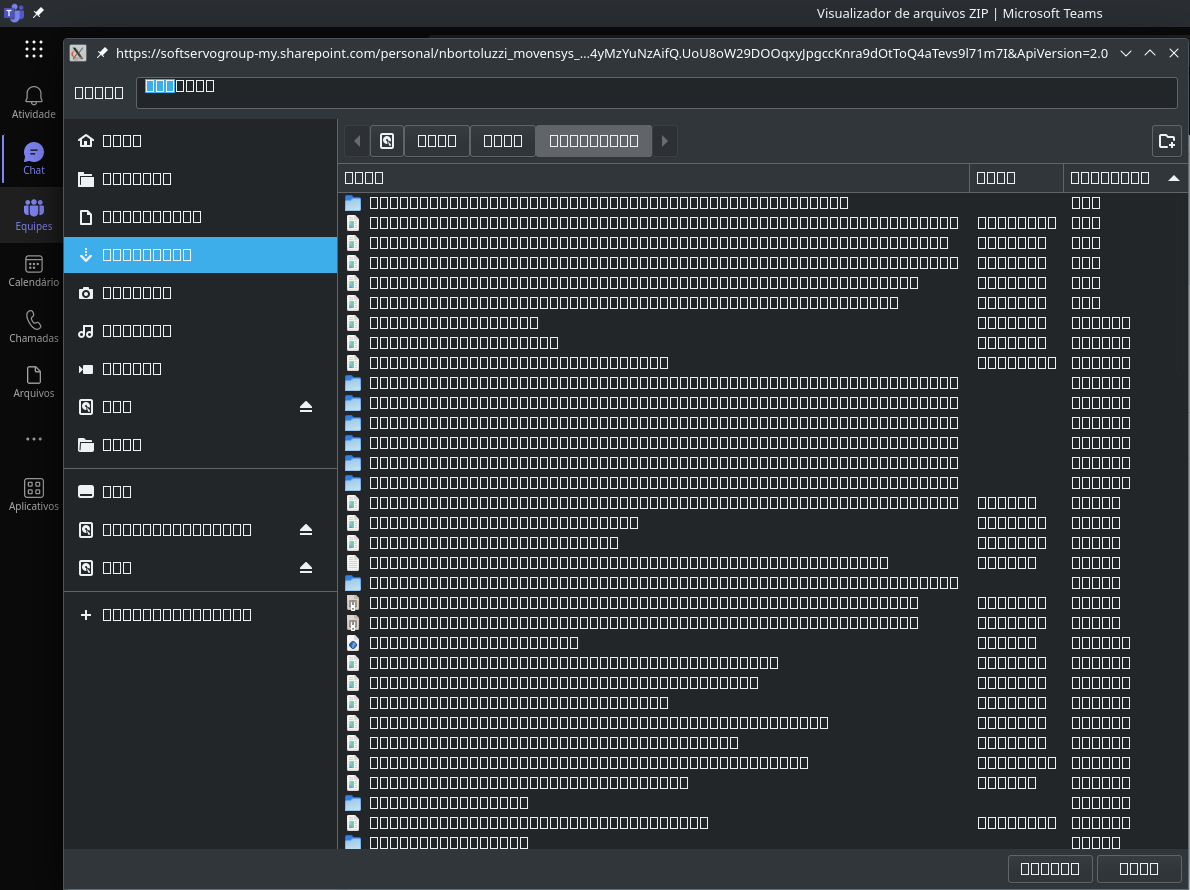The image size is (1190, 890).
Task: Show more apps via ellipsis in Teams sidebar
Action: (x=33, y=439)
